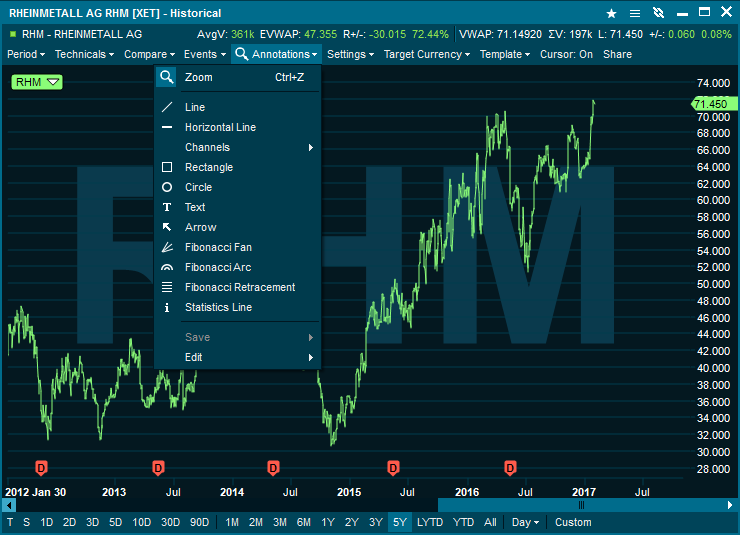Open the hamburger menu icon in title bar
The image size is (740, 535).
(x=635, y=13)
